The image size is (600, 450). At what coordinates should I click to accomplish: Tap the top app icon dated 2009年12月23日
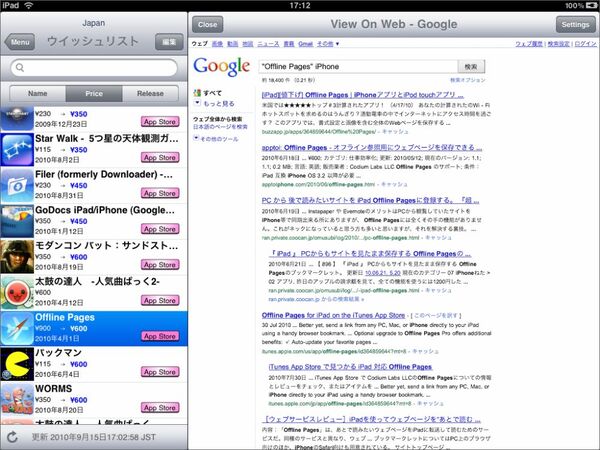click(17, 119)
